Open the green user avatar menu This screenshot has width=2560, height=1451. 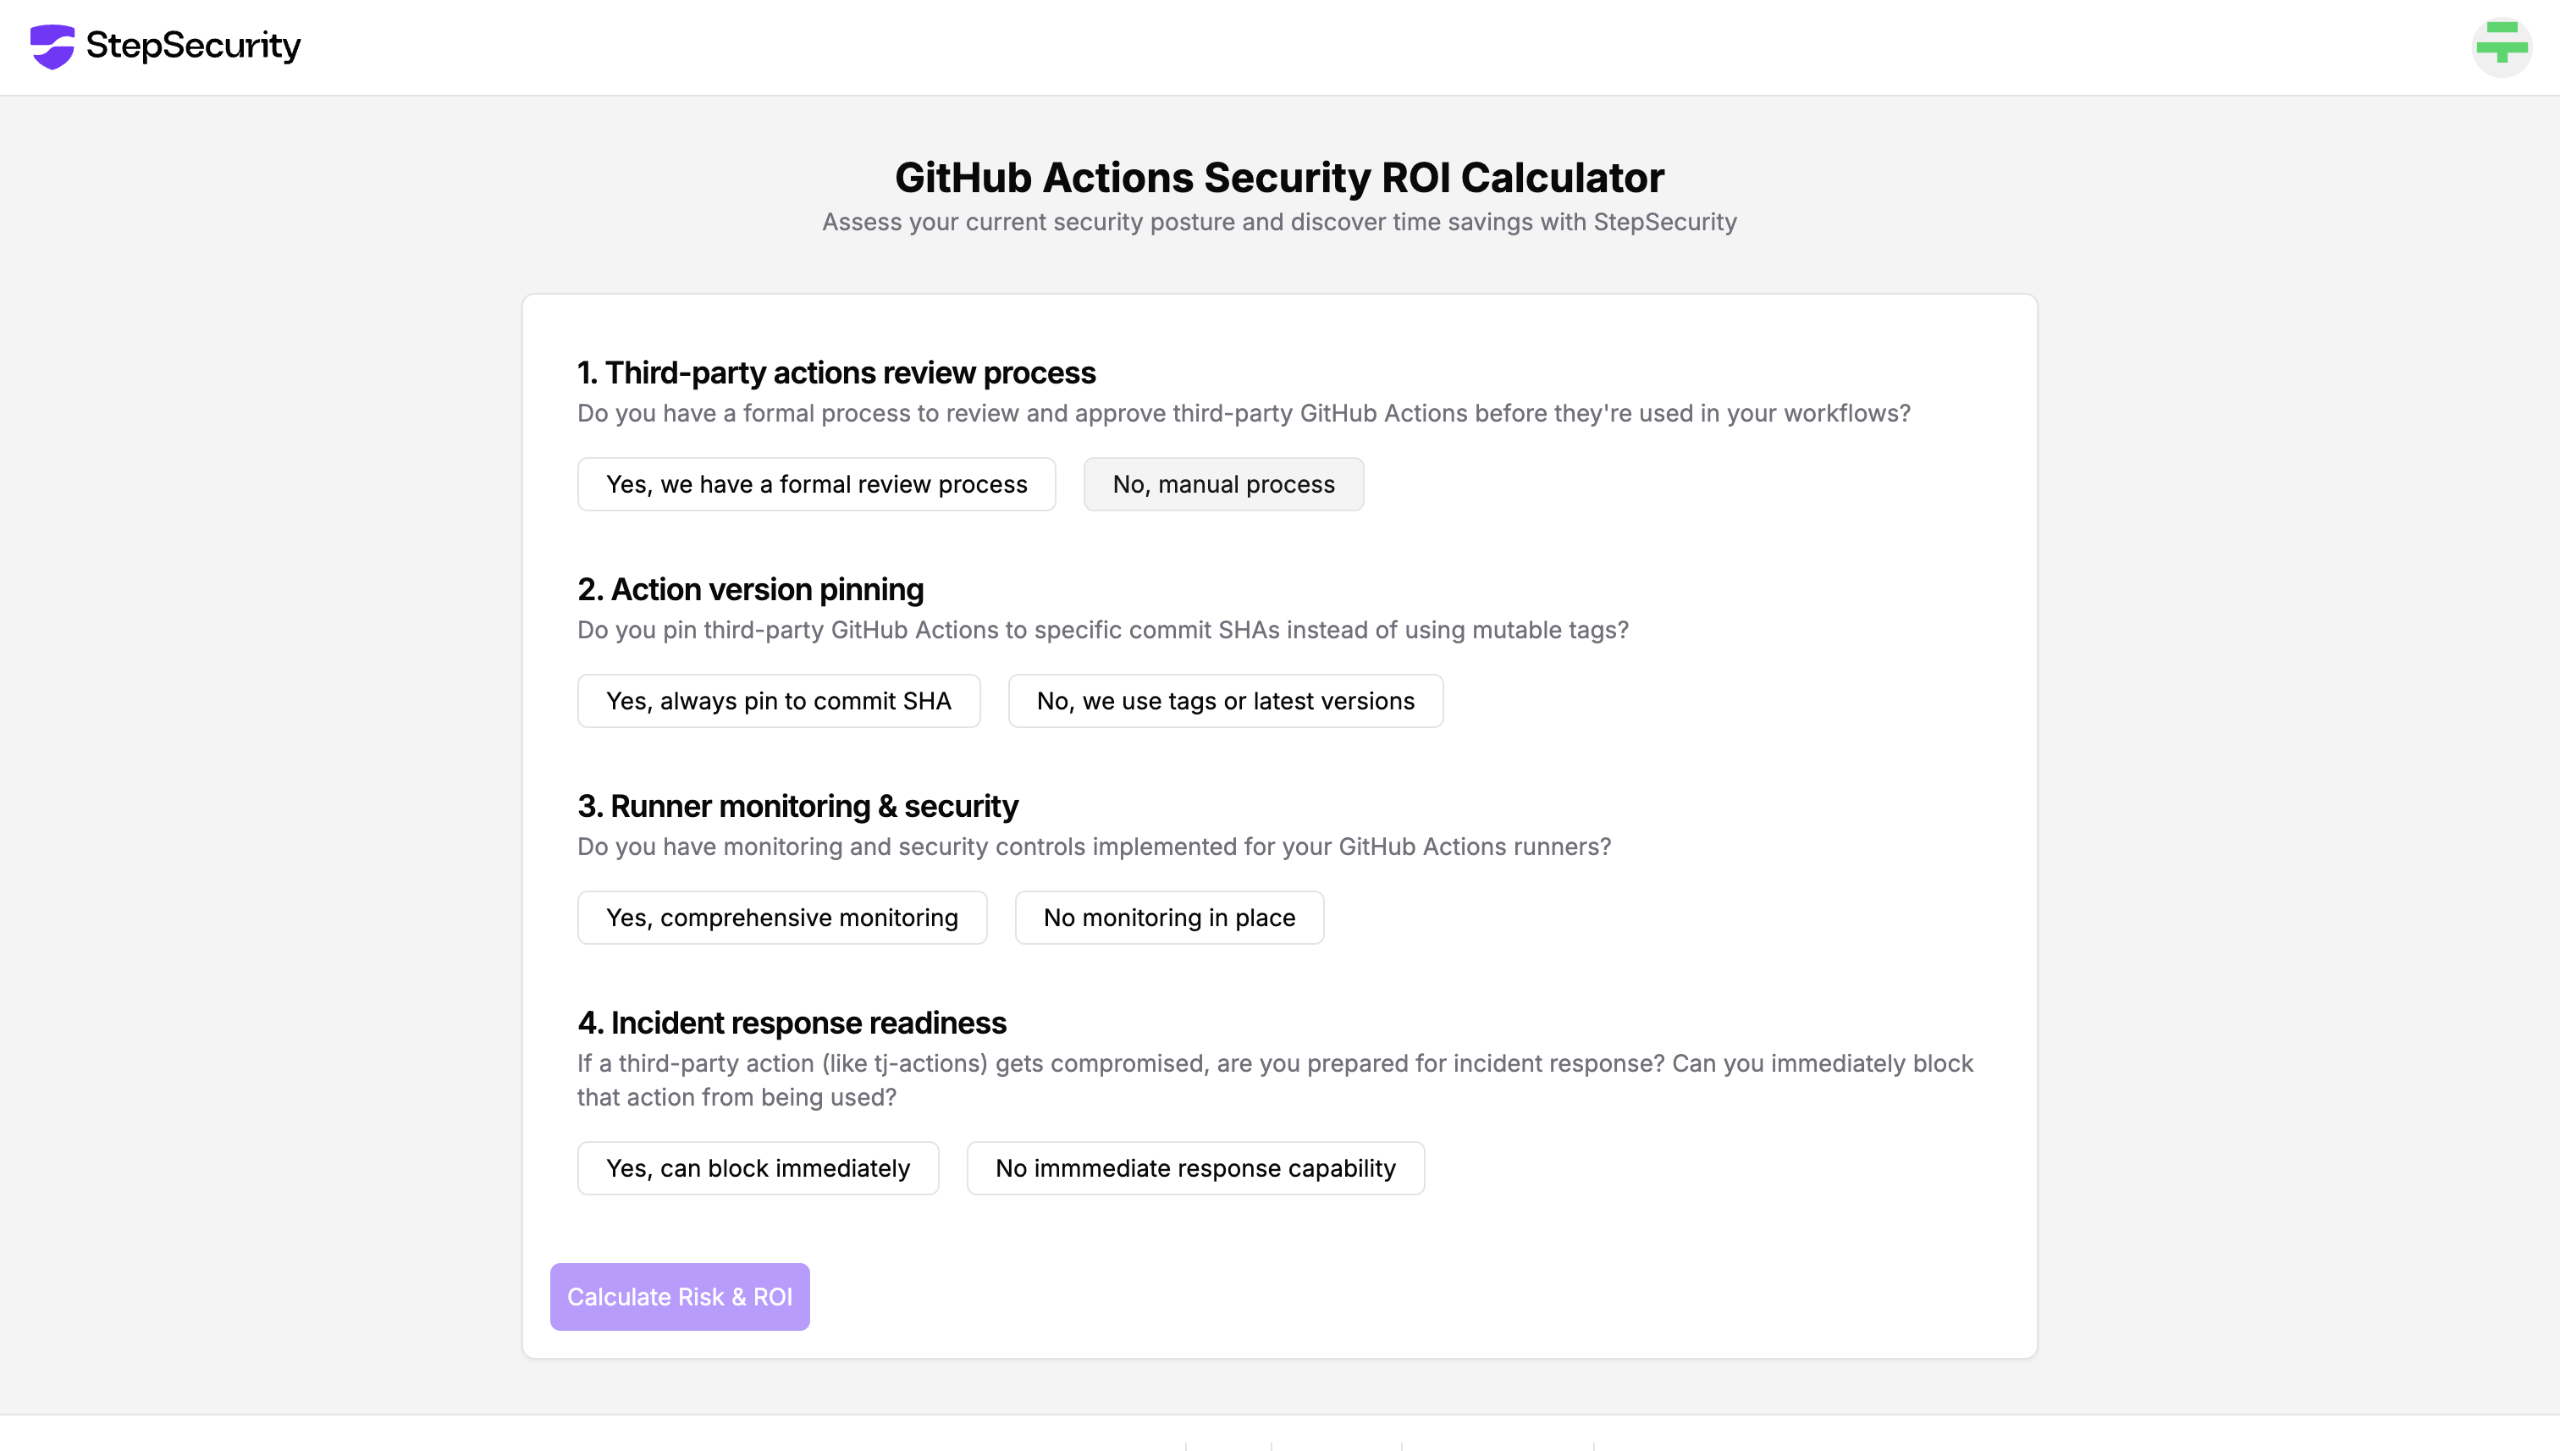(x=2501, y=46)
